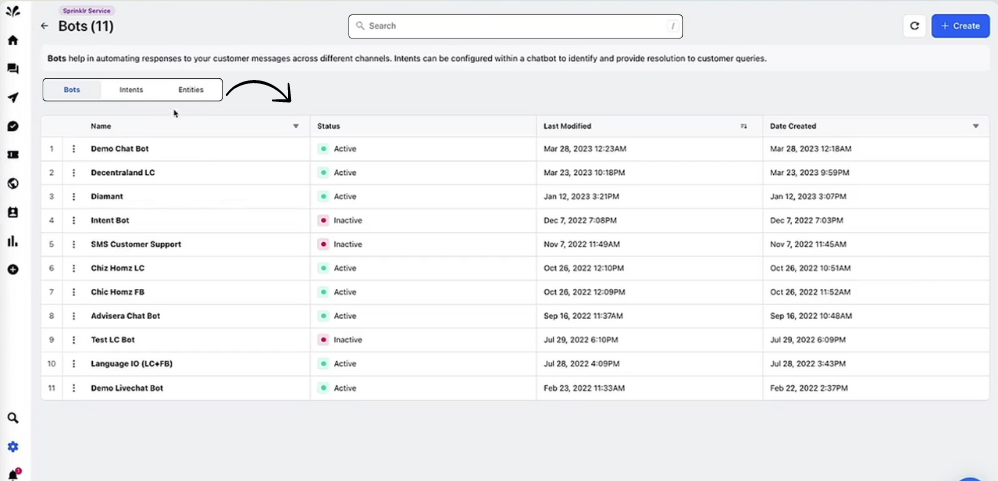Image resolution: width=998 pixels, height=481 pixels.
Task: Open options menu for Decentraland LC
Action: [x=74, y=172]
